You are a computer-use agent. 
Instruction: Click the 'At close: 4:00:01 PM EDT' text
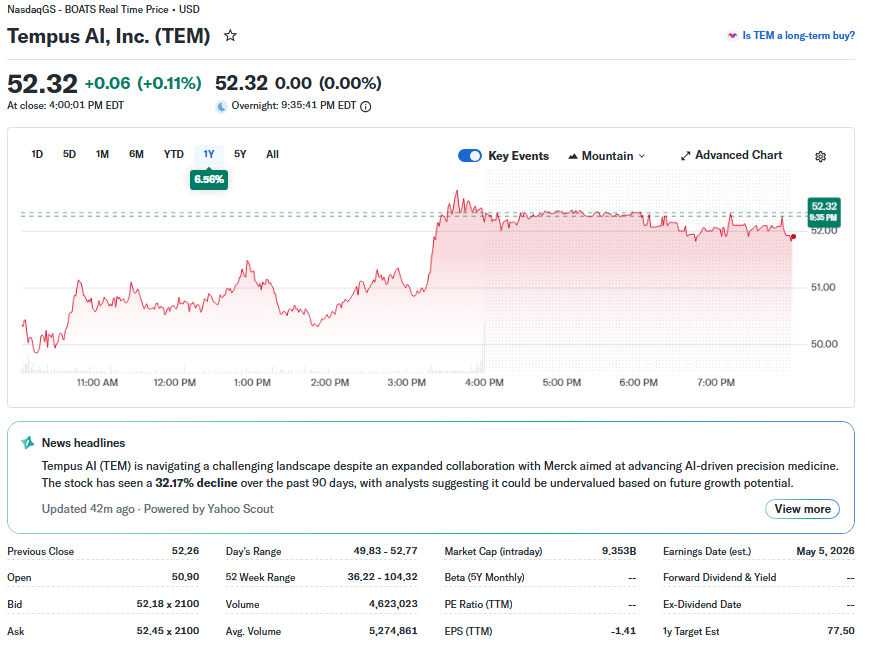(x=66, y=106)
